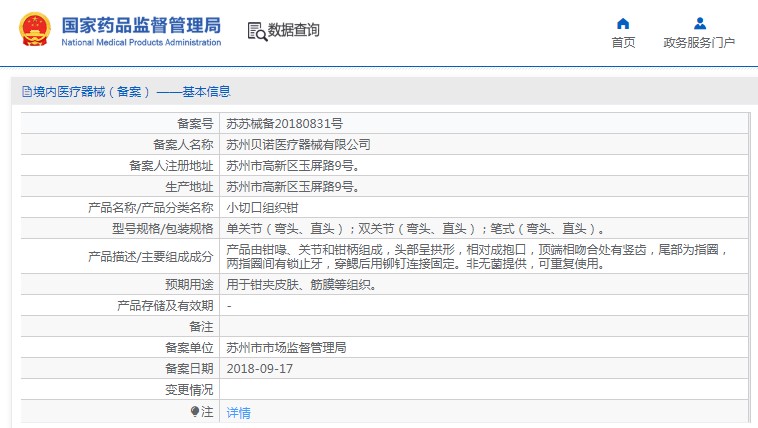The height and width of the screenshot is (428, 758).
Task: Open 政务服务门户 portal link
Action: tap(699, 43)
